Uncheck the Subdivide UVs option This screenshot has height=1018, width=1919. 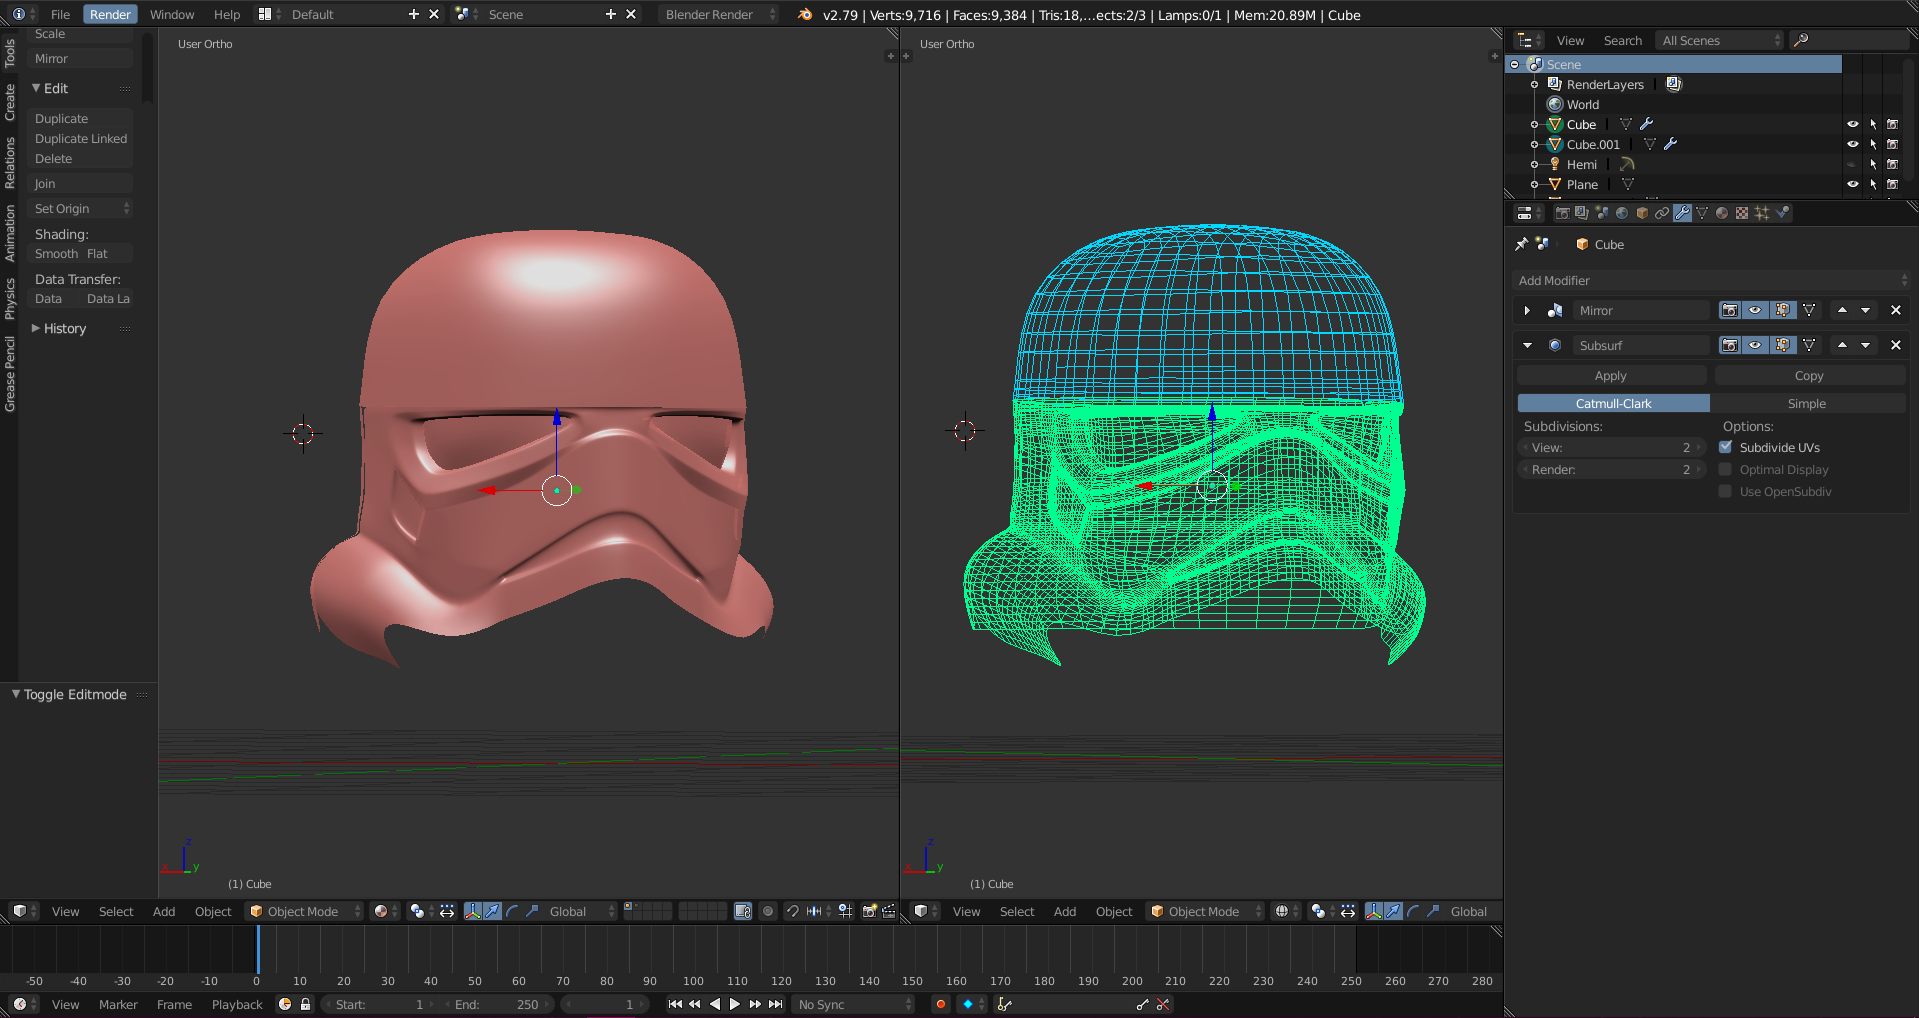[x=1725, y=447]
